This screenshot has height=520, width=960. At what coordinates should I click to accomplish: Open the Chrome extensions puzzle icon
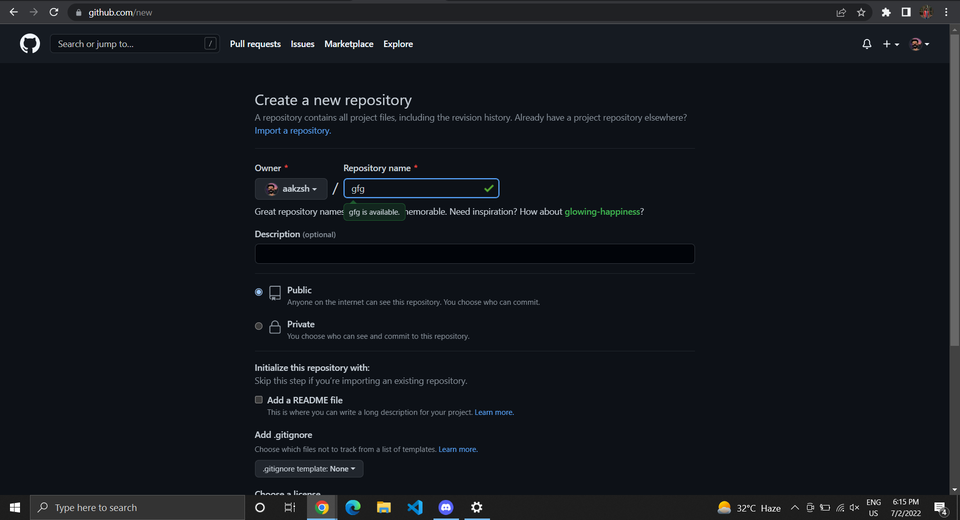(885, 12)
